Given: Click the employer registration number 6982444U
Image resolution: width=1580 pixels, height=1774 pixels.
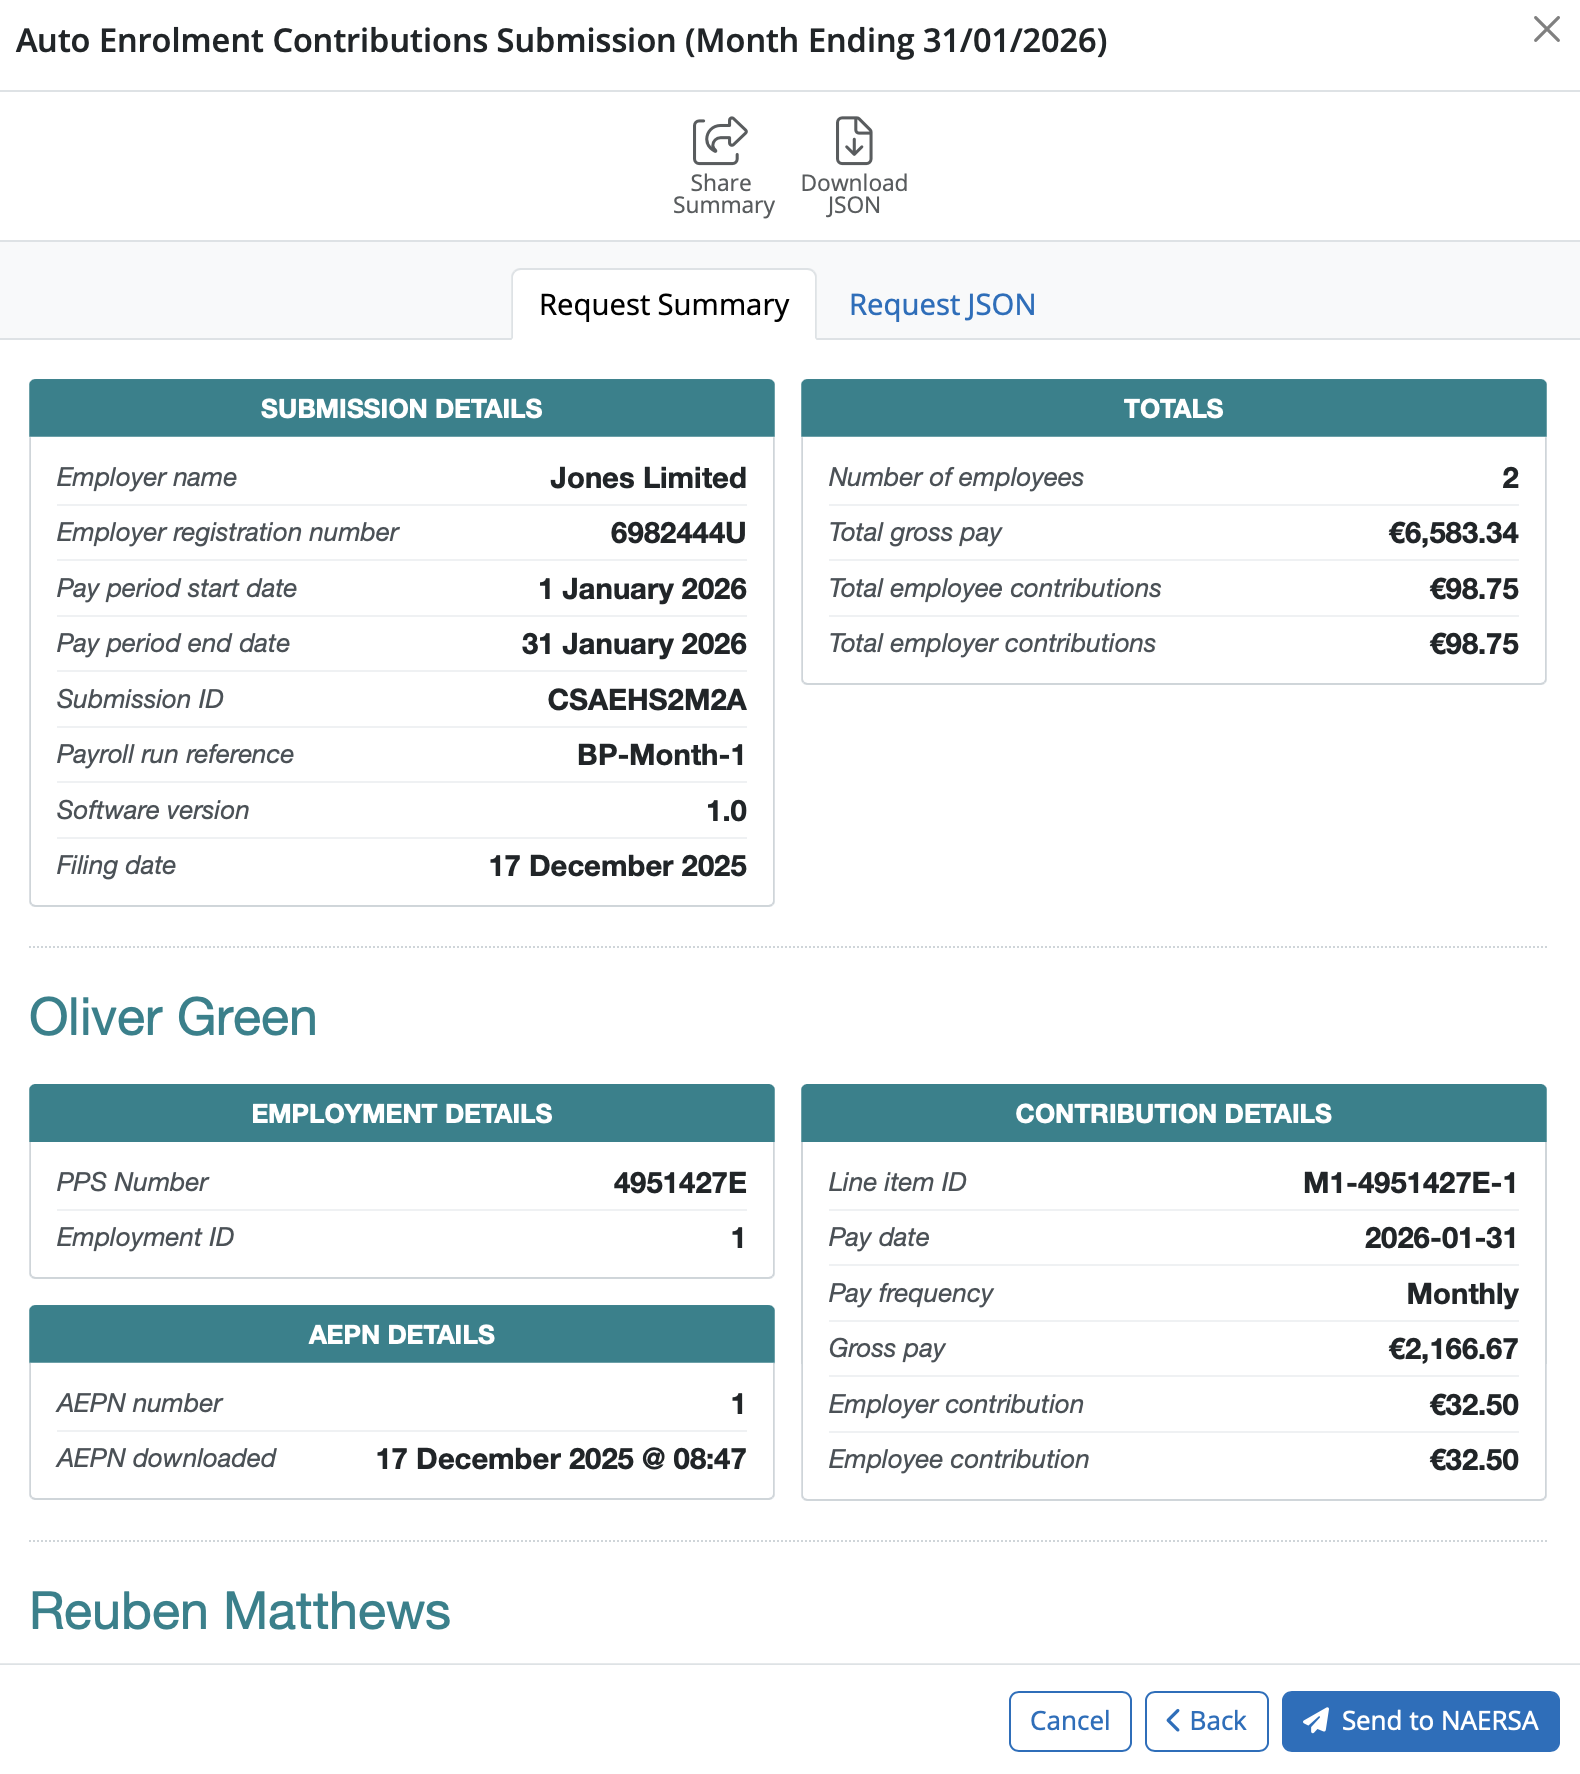Looking at the screenshot, I should (x=677, y=533).
